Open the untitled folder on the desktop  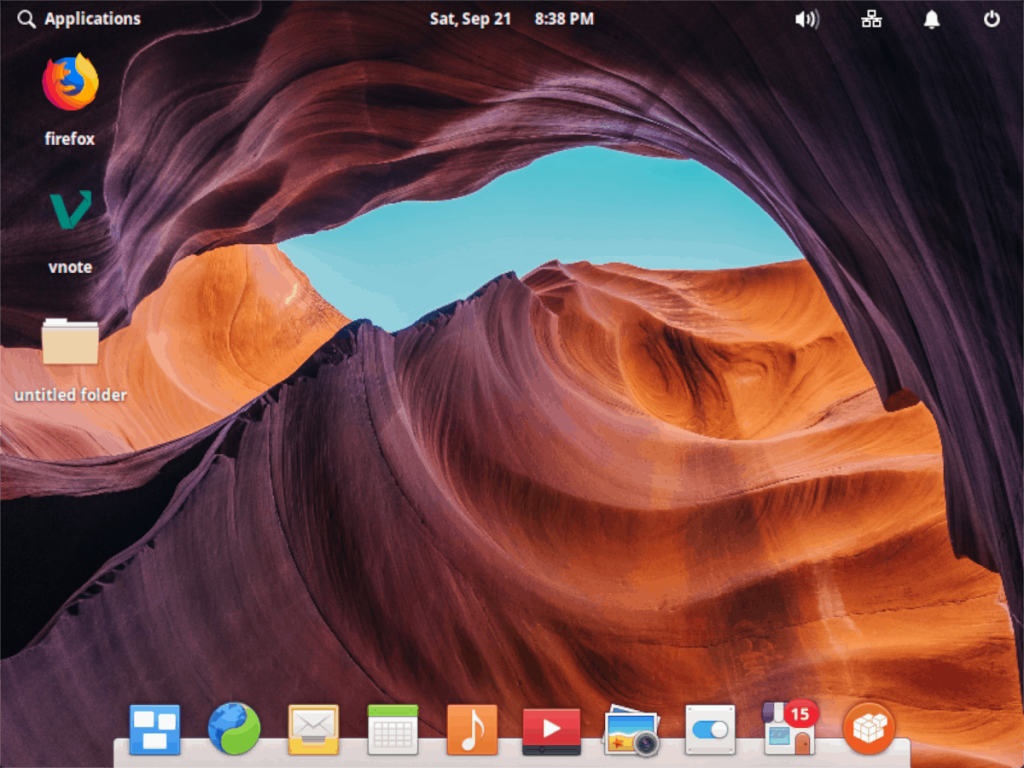click(68, 340)
